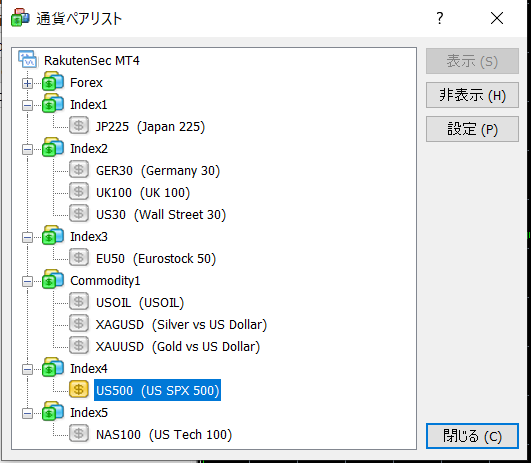This screenshot has height=463, width=531.
Task: Click the 非表示 (H) hide button
Action: click(x=472, y=95)
